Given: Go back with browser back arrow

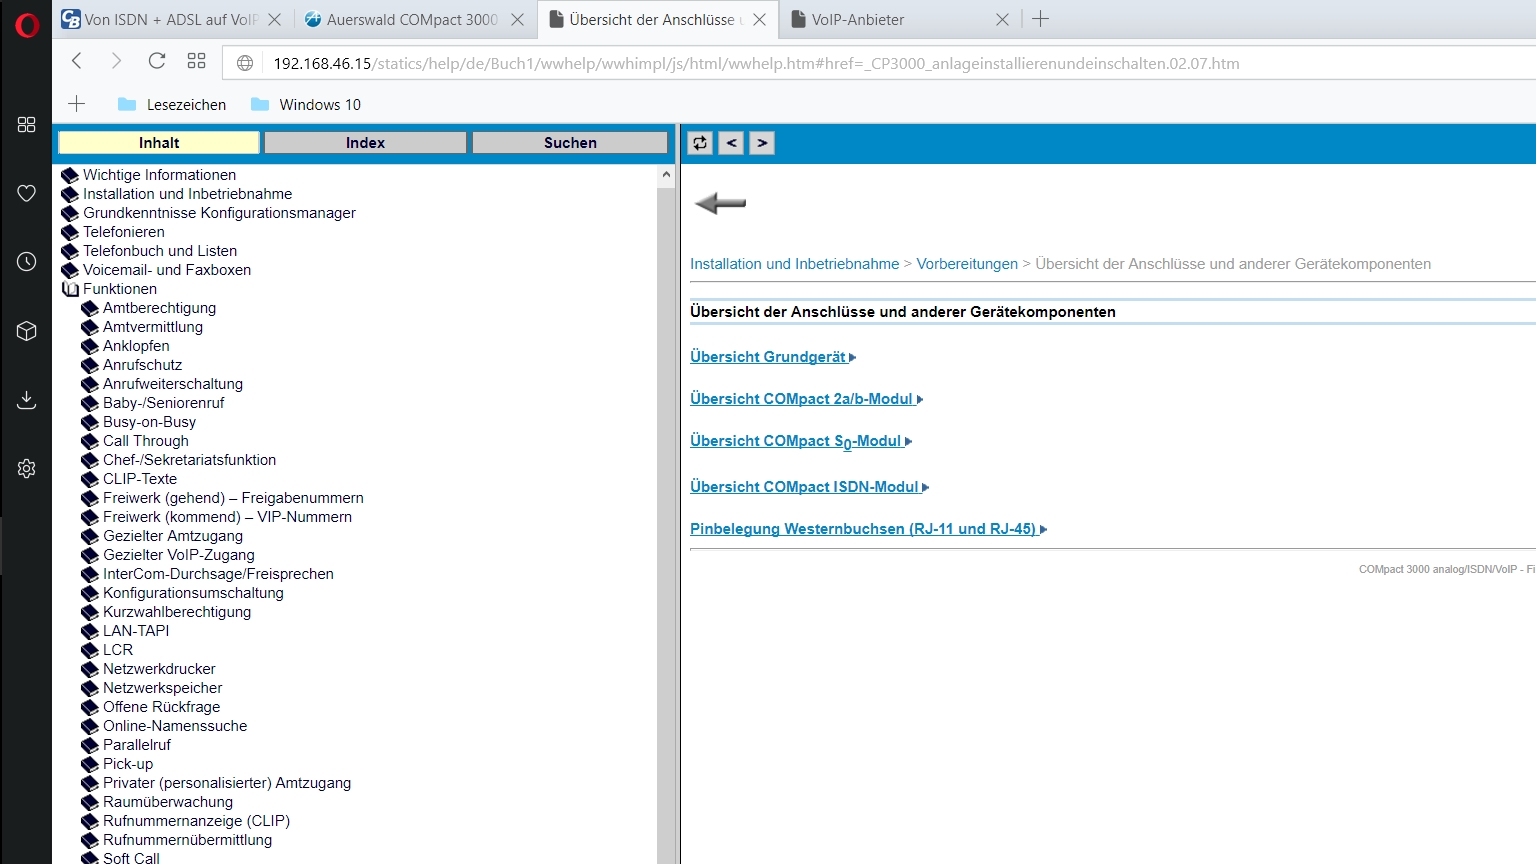Looking at the screenshot, I should [77, 61].
